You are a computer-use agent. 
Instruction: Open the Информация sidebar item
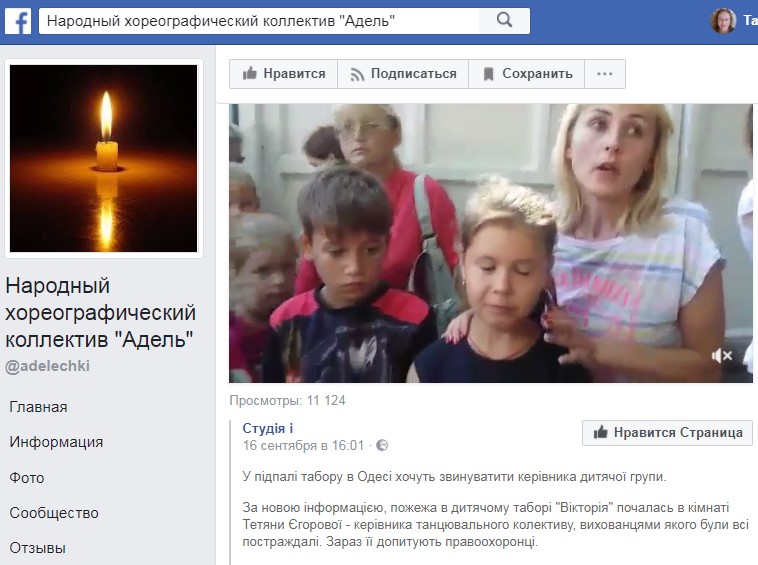point(56,442)
